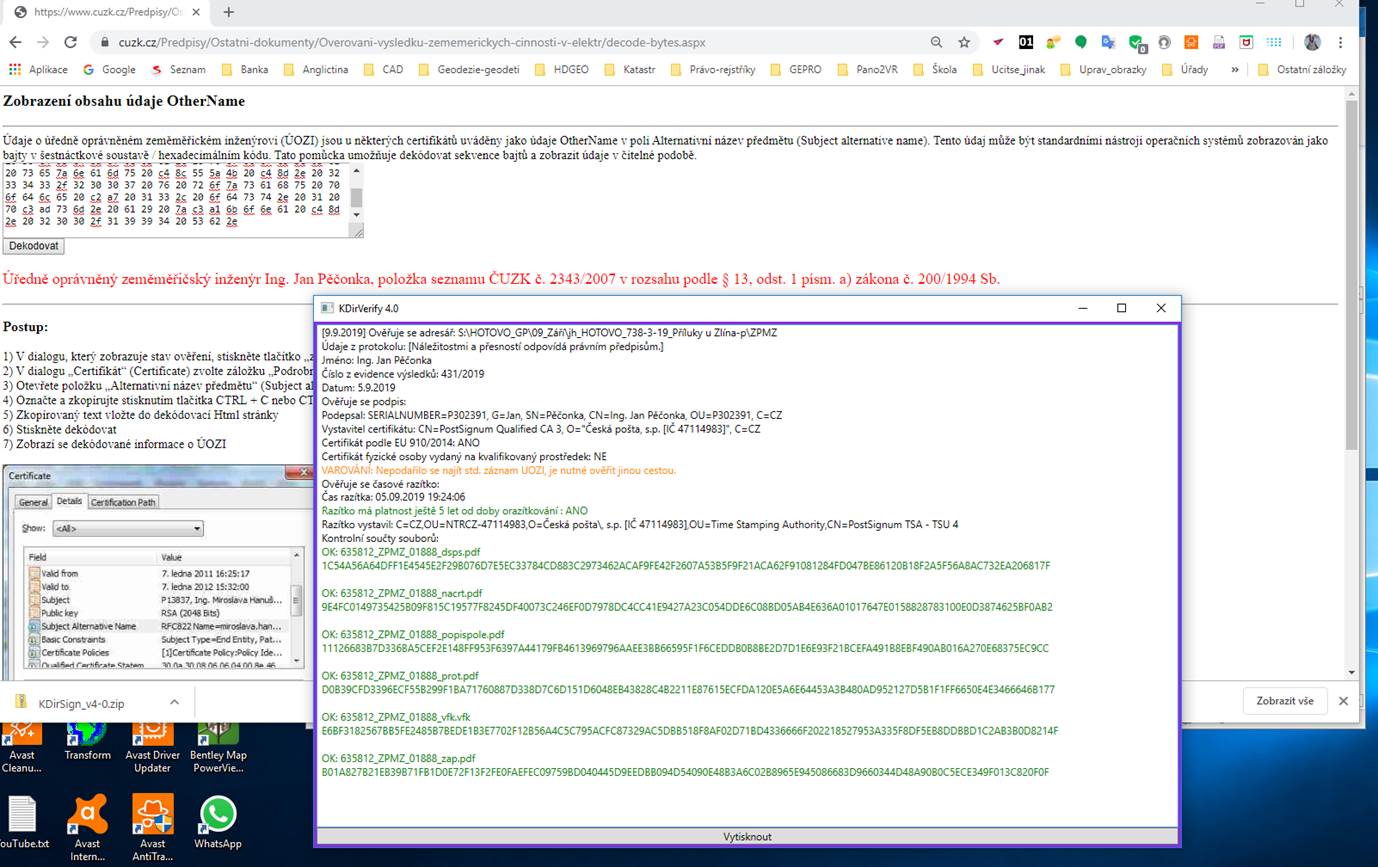Open the browser zoom magnifier icon
Image resolution: width=1378 pixels, height=867 pixels.
(936, 42)
